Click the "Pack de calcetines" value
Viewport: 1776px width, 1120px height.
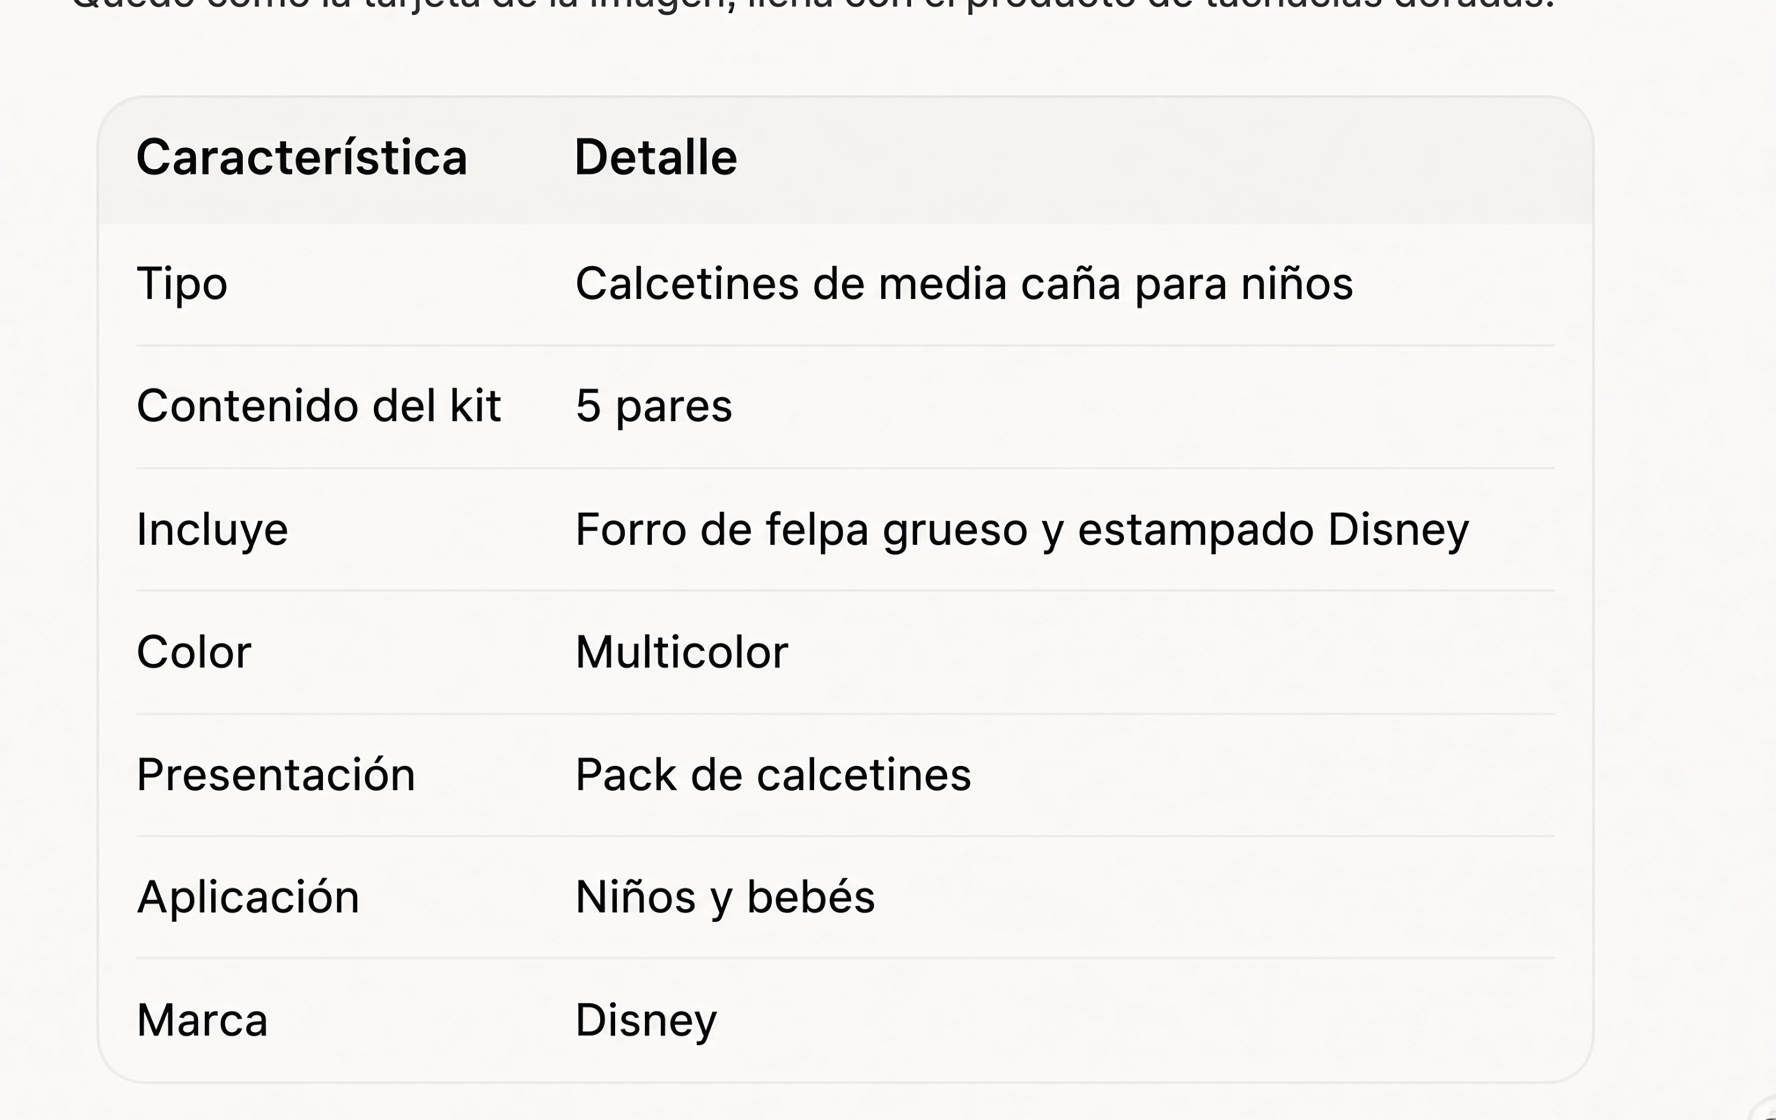point(773,775)
